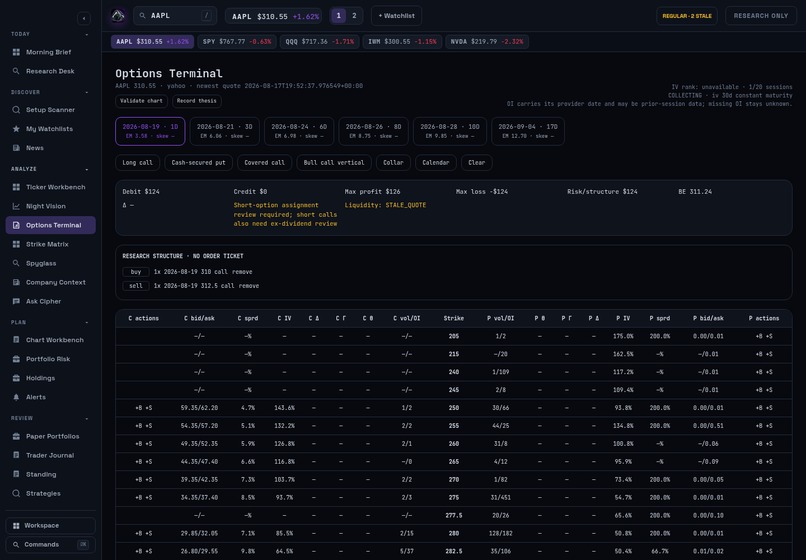Click the News document icon

[16, 148]
